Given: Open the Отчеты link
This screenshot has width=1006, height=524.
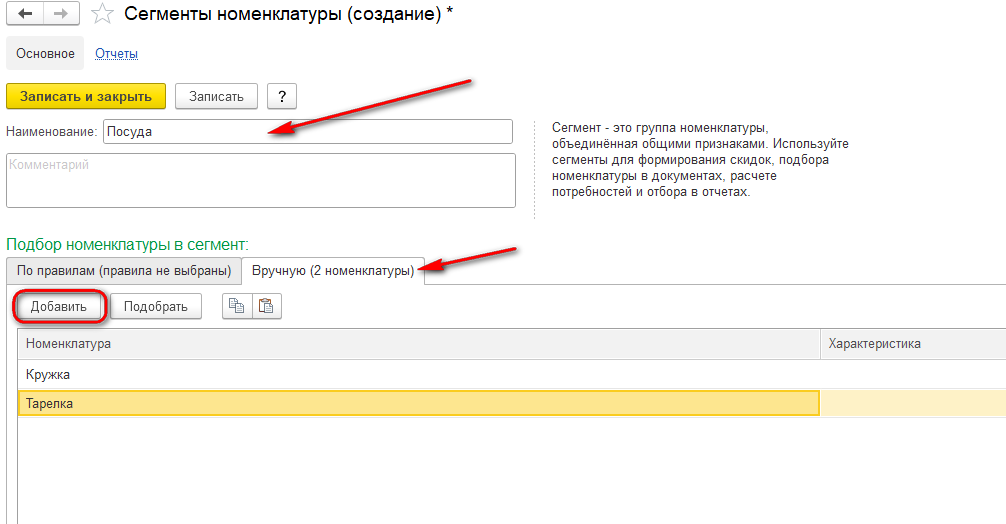Looking at the screenshot, I should click(x=116, y=54).
